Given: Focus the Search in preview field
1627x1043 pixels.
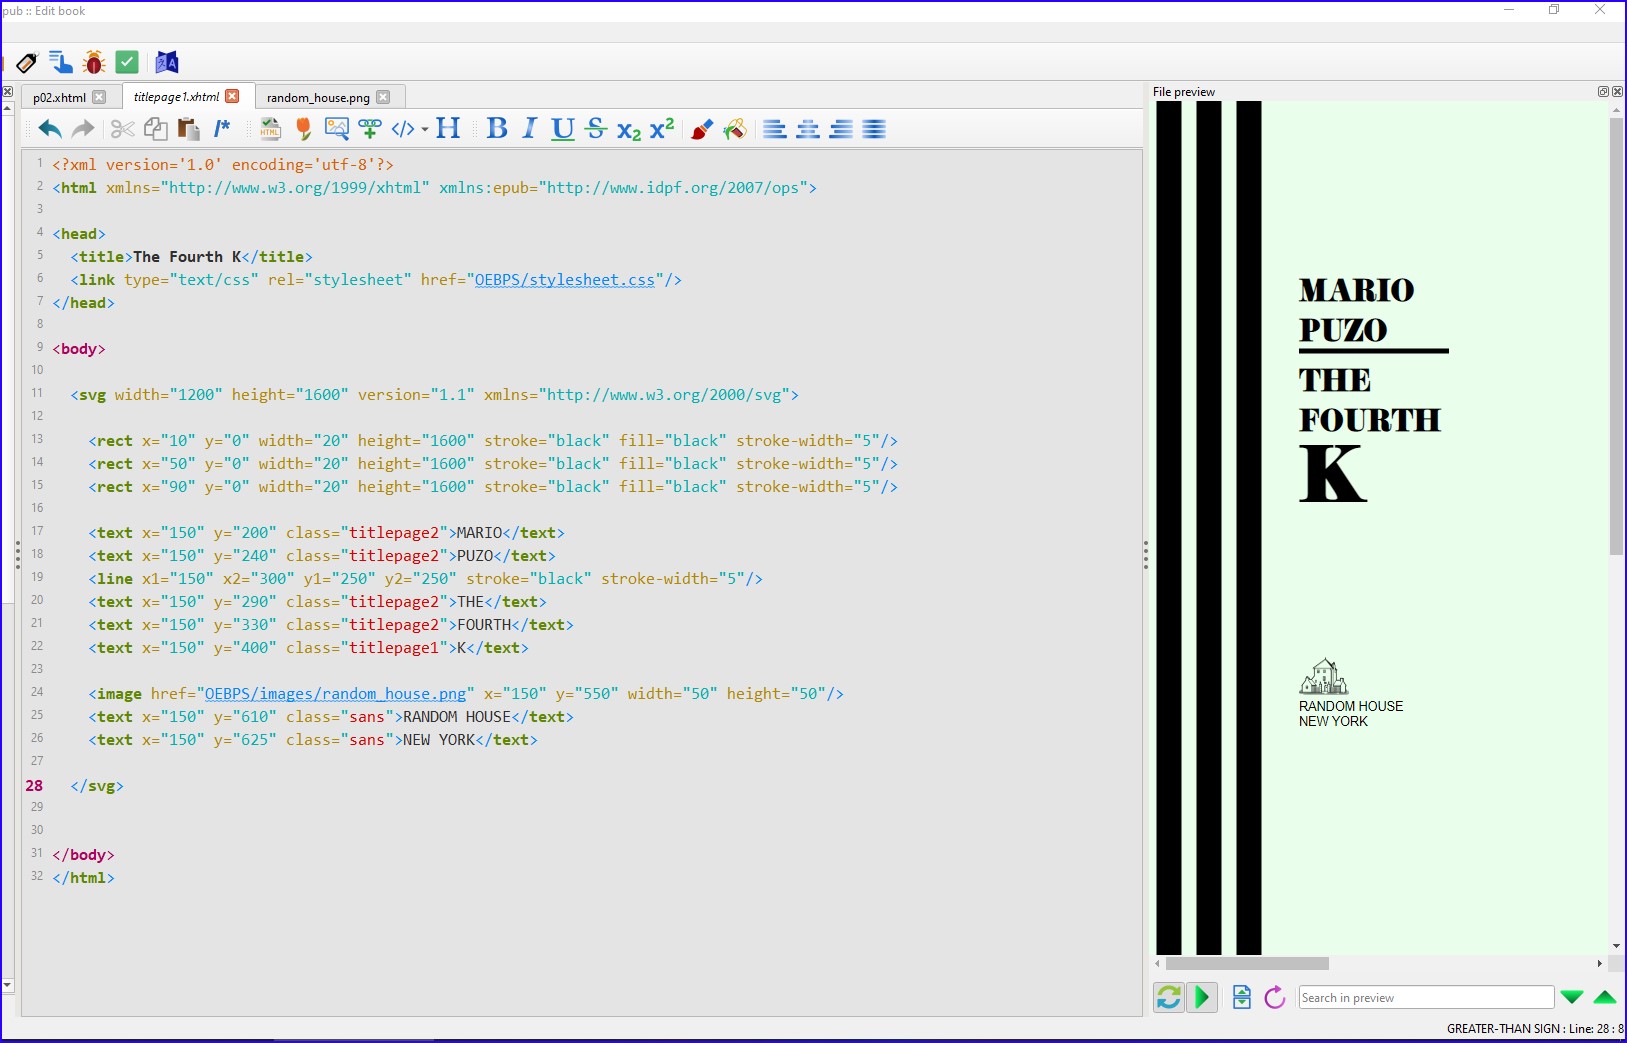Looking at the screenshot, I should point(1426,997).
